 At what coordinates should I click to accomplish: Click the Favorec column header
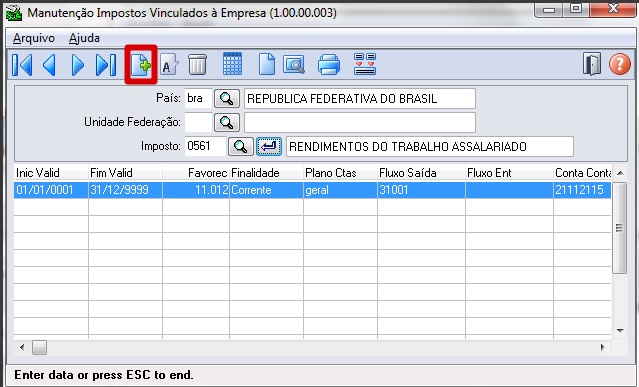(196, 173)
